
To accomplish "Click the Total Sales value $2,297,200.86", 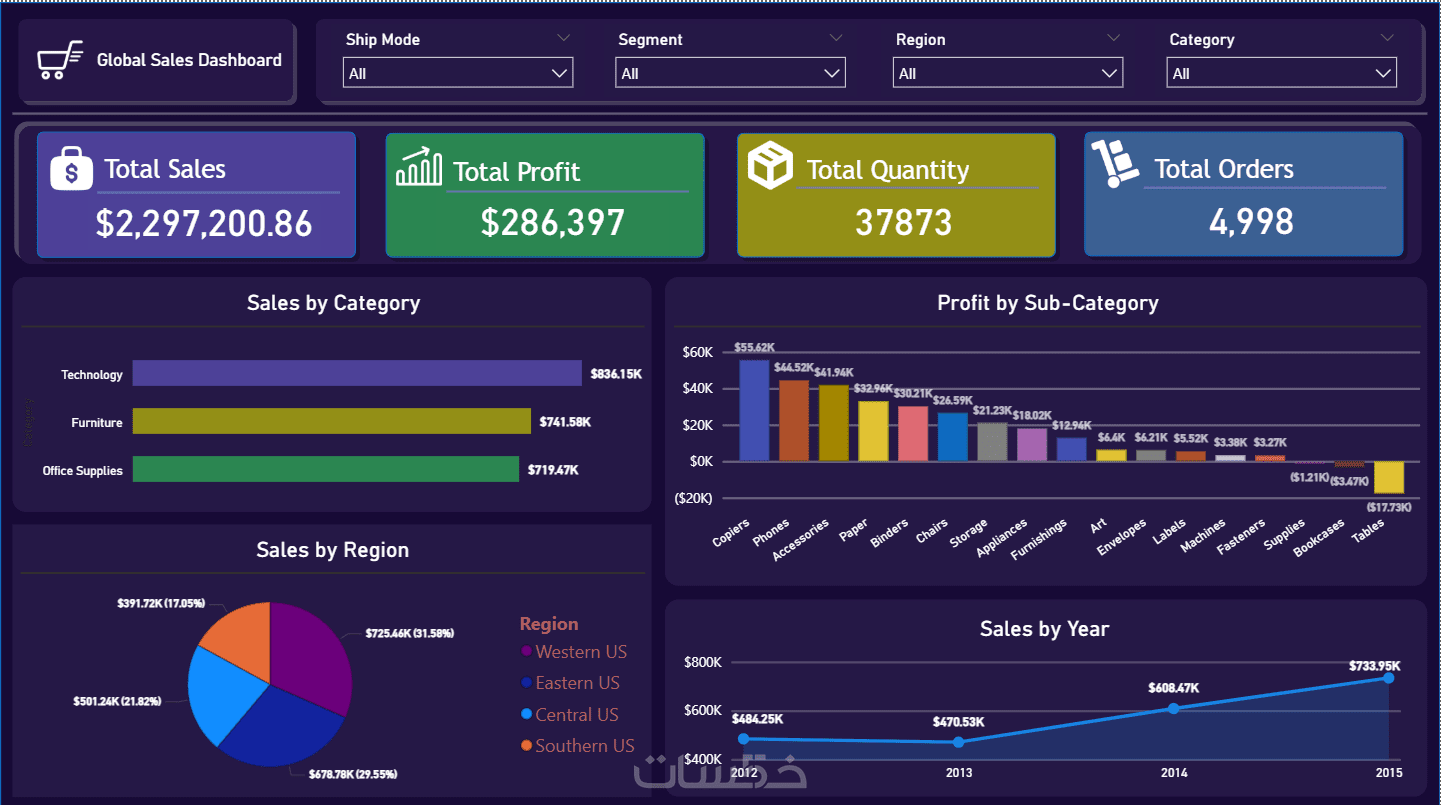I will (204, 223).
